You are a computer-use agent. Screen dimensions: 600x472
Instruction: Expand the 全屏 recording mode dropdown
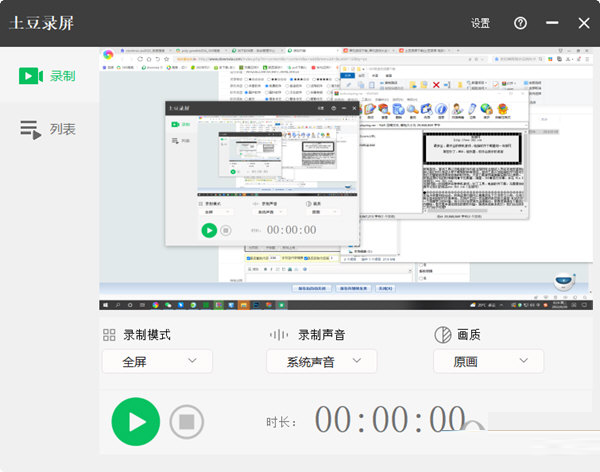pyautogui.click(x=157, y=361)
